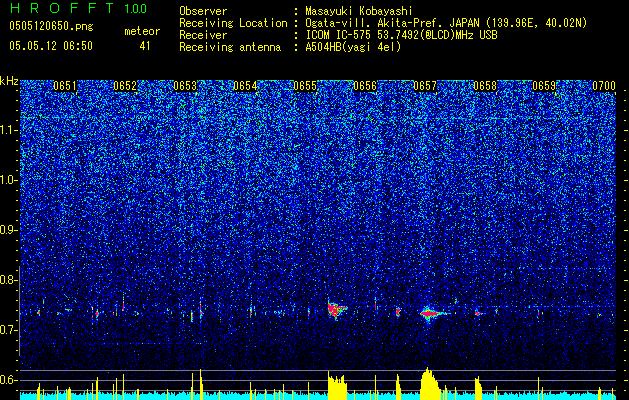
Task: Click the wide yellow intensity block below 0655
Action: 337,386
